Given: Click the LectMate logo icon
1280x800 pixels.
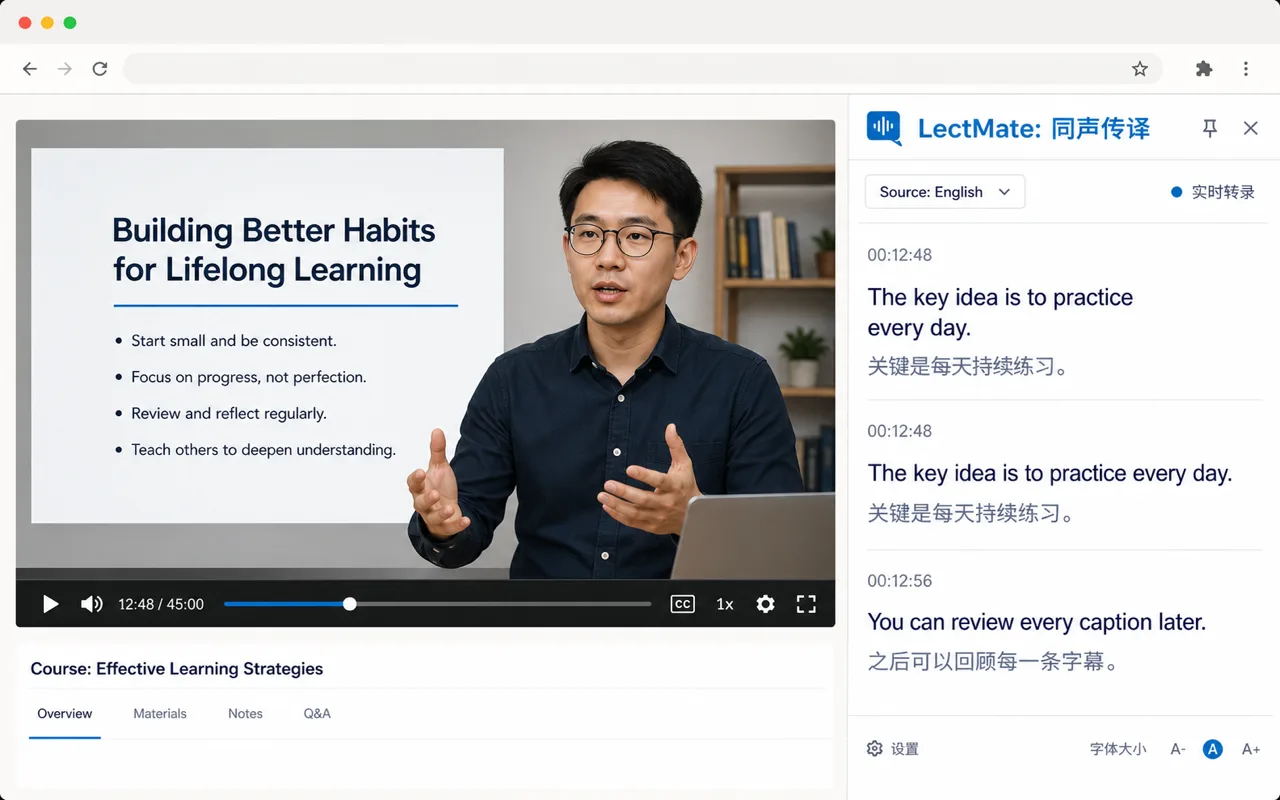Looking at the screenshot, I should (x=884, y=128).
